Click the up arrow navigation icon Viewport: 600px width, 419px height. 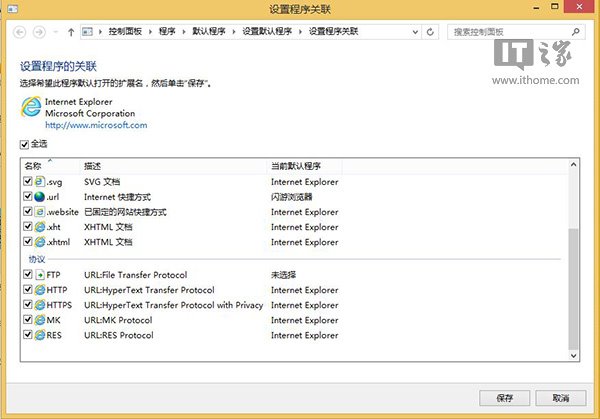click(70, 32)
